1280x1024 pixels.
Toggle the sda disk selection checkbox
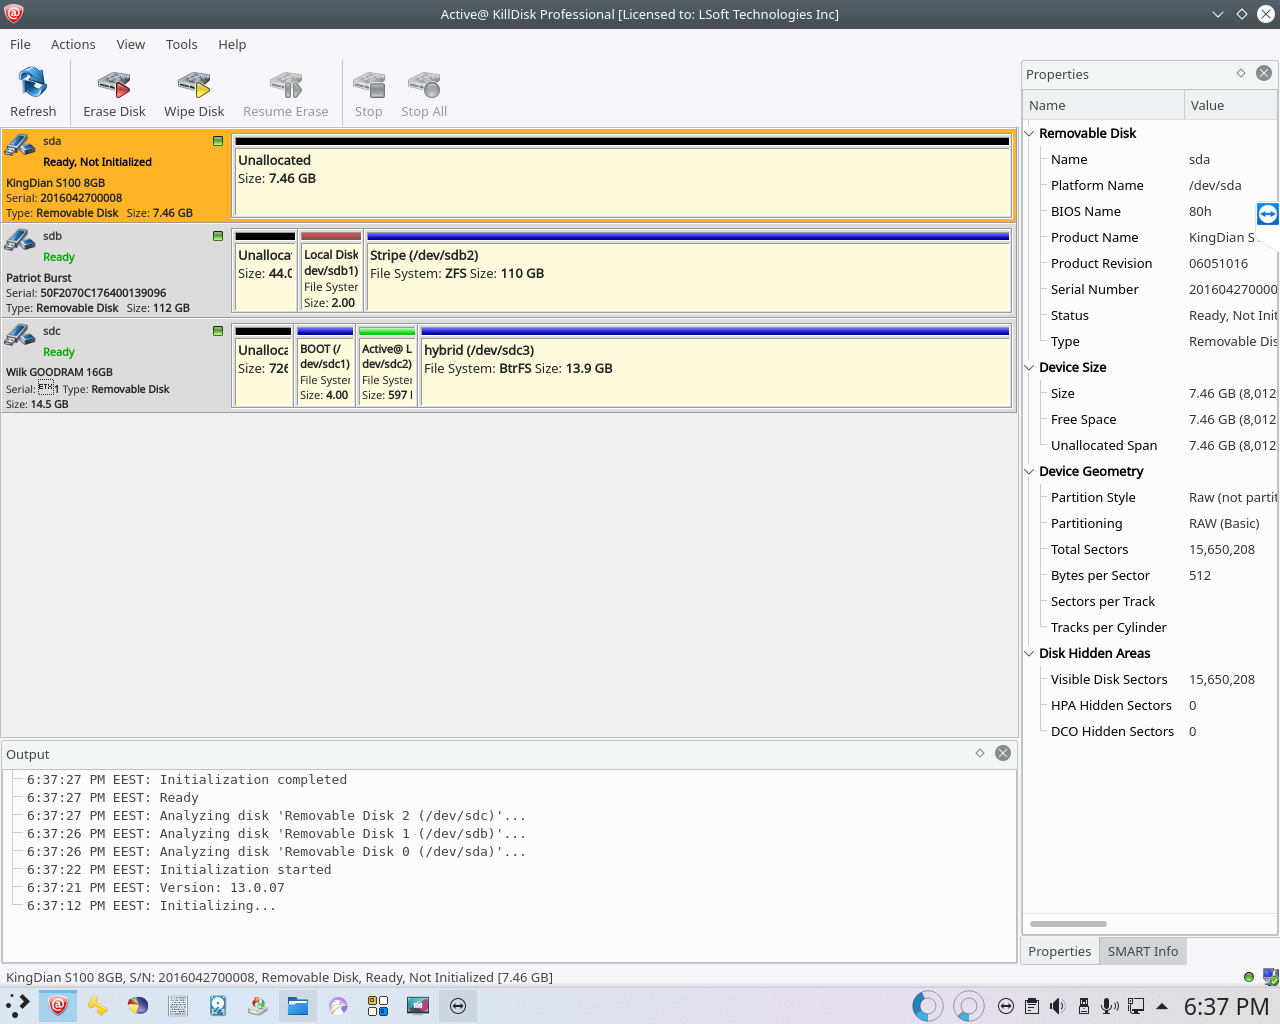pyautogui.click(x=218, y=141)
